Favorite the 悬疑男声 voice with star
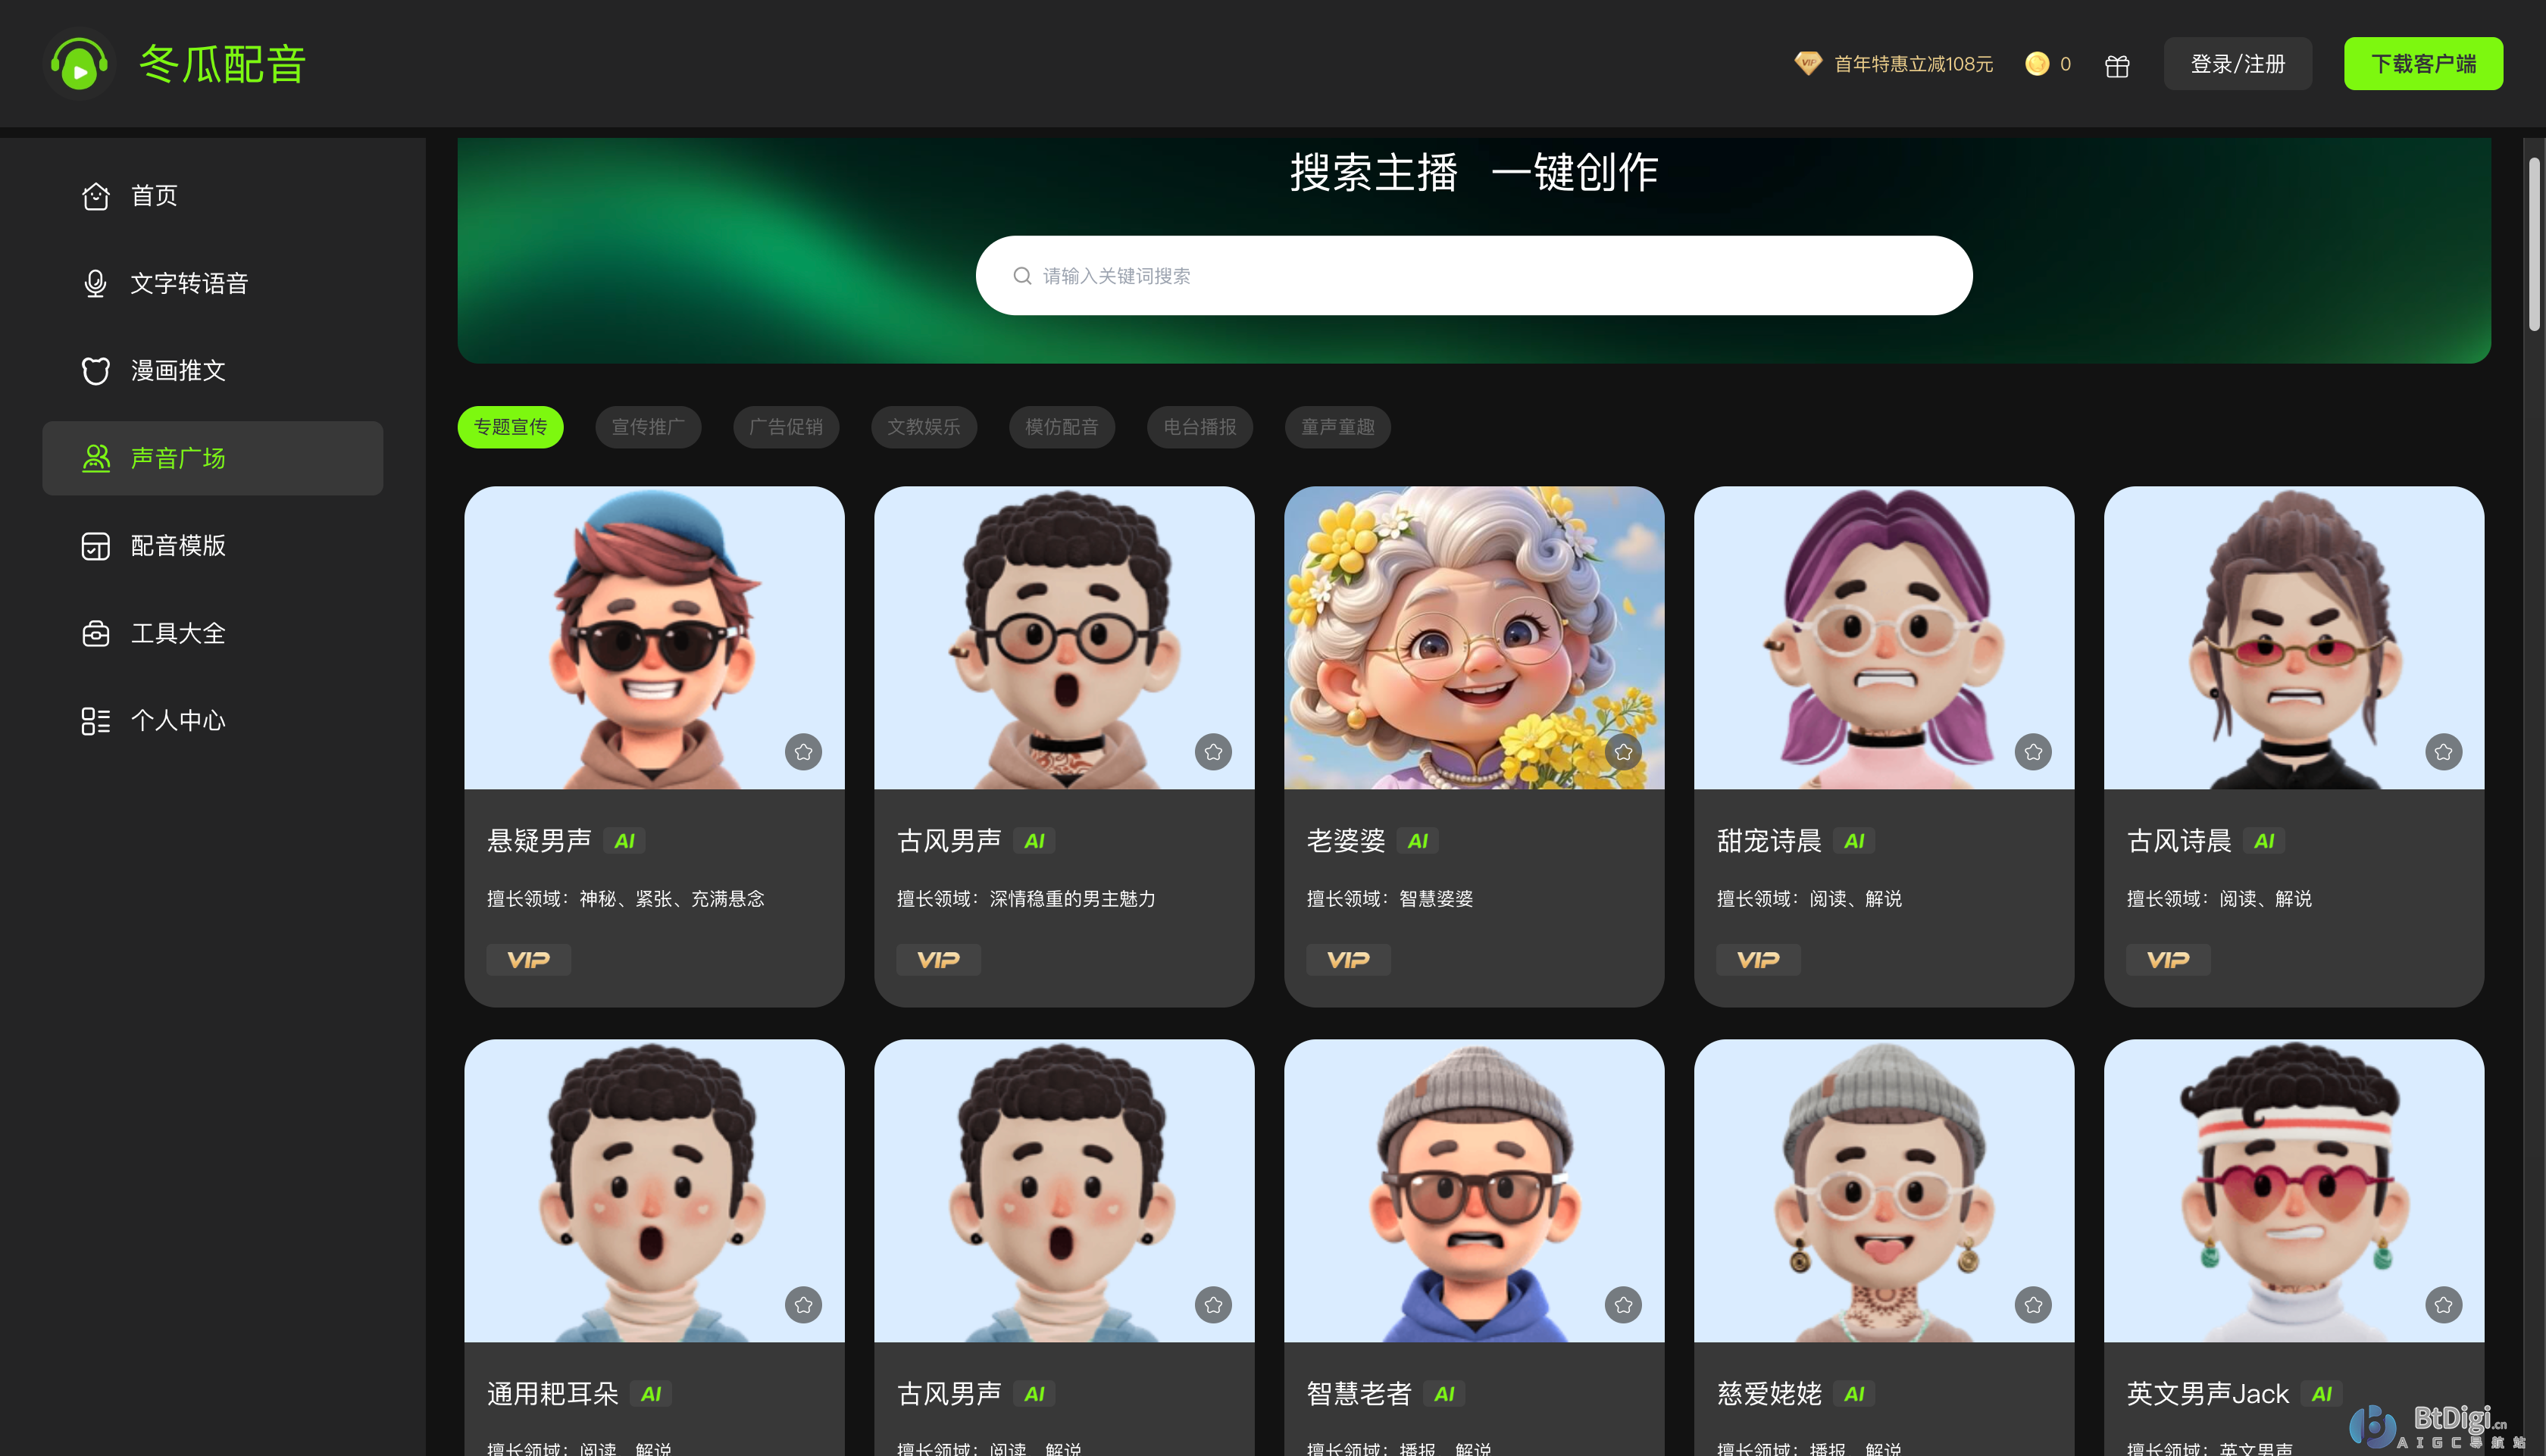This screenshot has height=1456, width=2546. click(803, 752)
